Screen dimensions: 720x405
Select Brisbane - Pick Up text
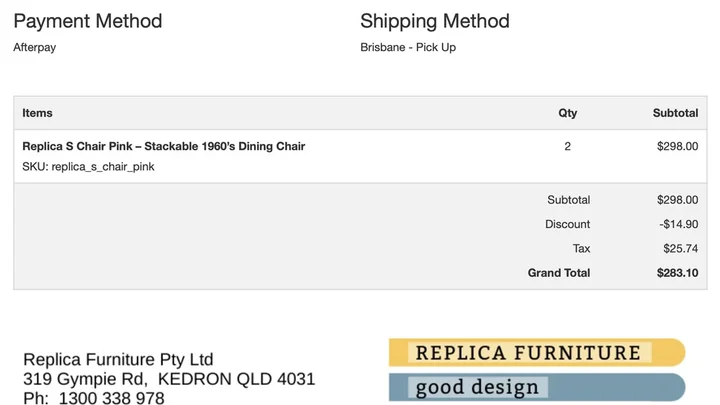[x=408, y=47]
